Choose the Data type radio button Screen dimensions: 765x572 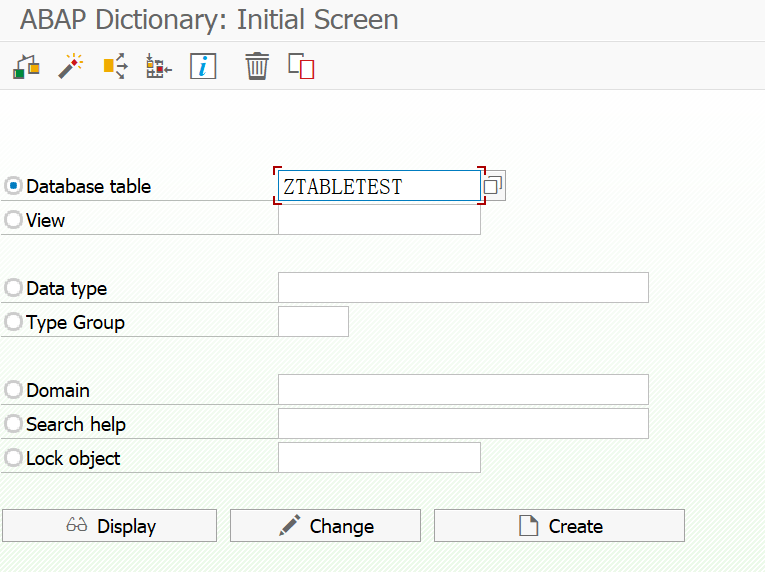pyautogui.click(x=14, y=288)
